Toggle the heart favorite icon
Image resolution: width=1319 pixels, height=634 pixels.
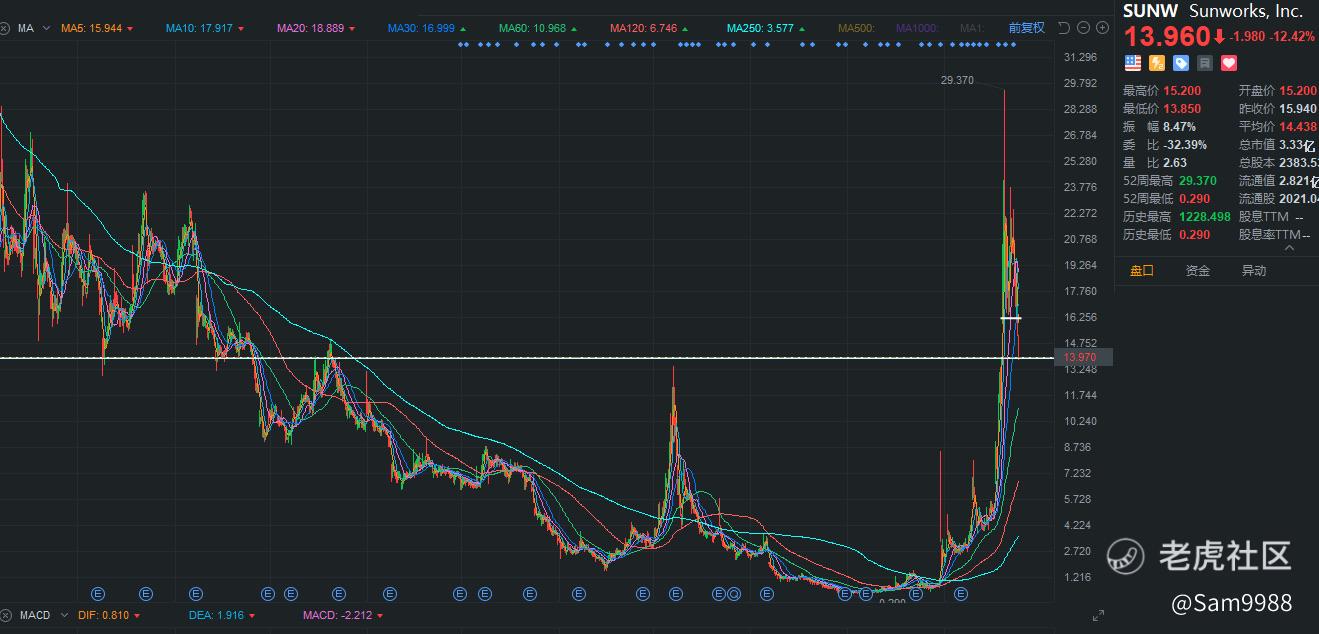(x=1229, y=63)
